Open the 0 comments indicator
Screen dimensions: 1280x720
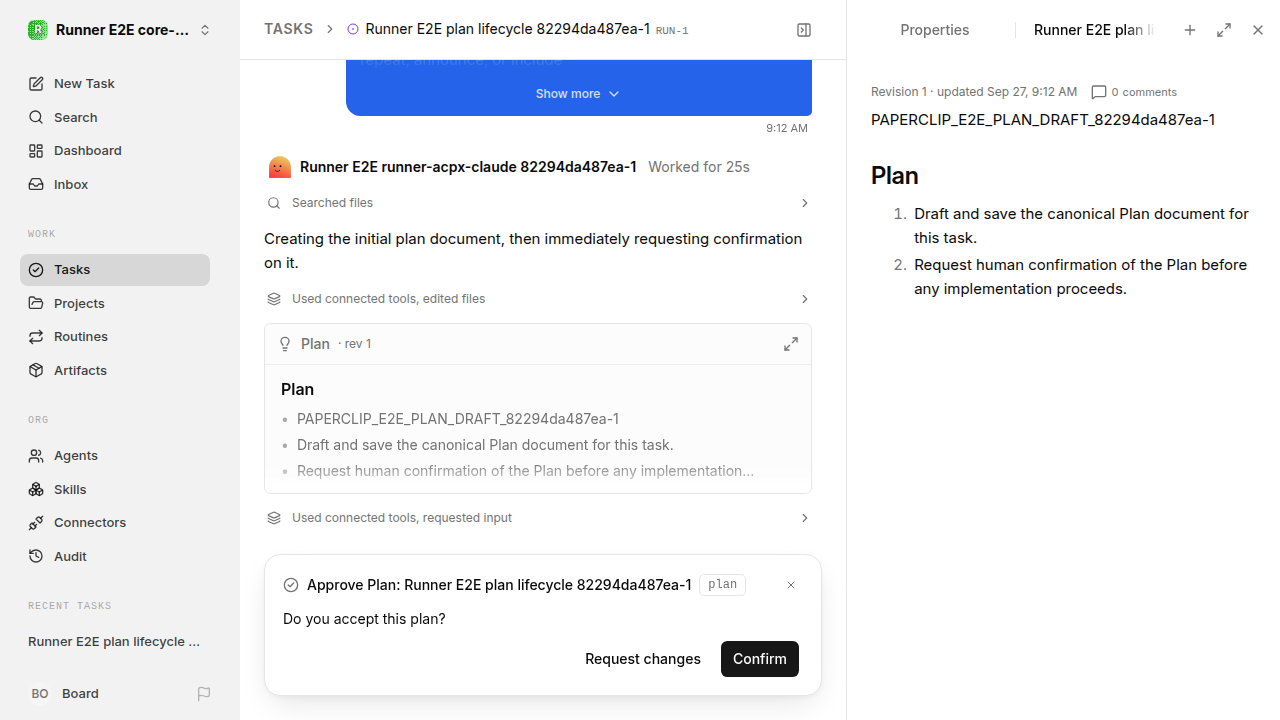pyautogui.click(x=1134, y=92)
